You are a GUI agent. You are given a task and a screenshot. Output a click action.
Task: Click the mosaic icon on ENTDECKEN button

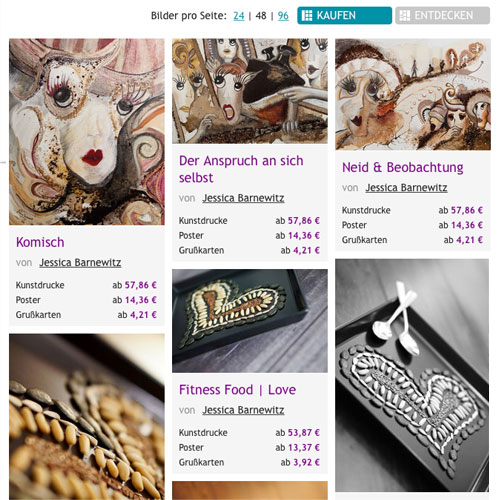[x=405, y=15]
